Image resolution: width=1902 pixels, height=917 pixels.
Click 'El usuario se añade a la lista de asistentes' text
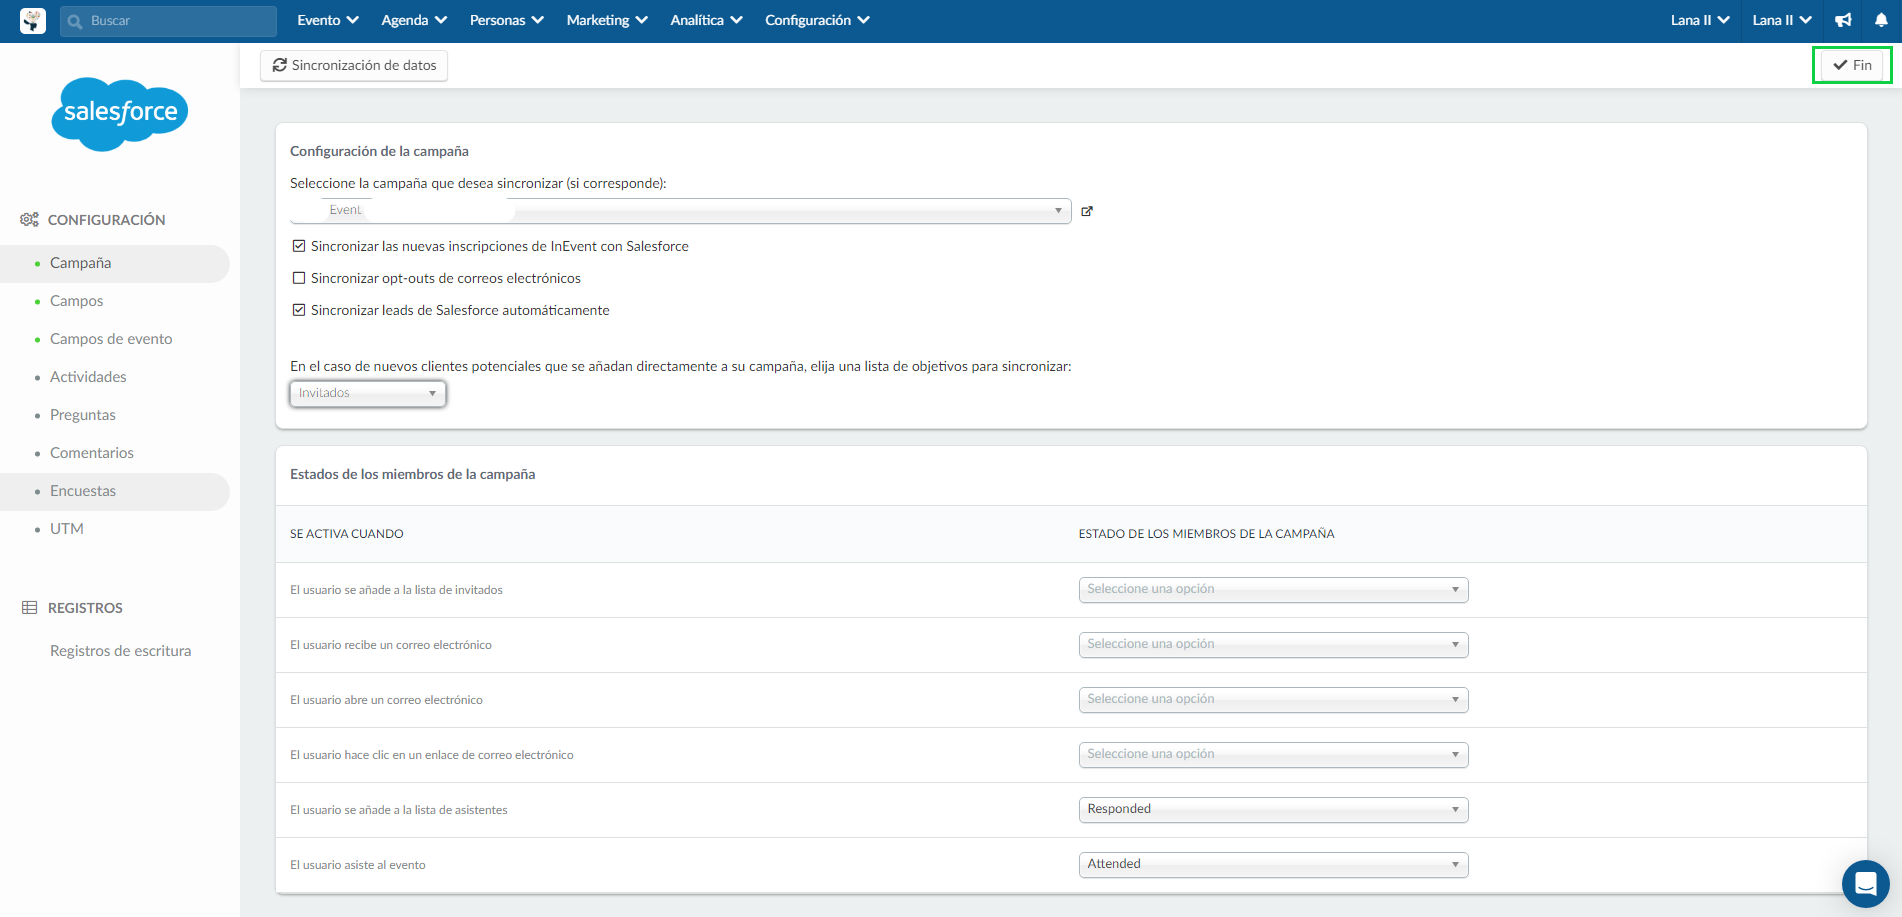(x=399, y=810)
